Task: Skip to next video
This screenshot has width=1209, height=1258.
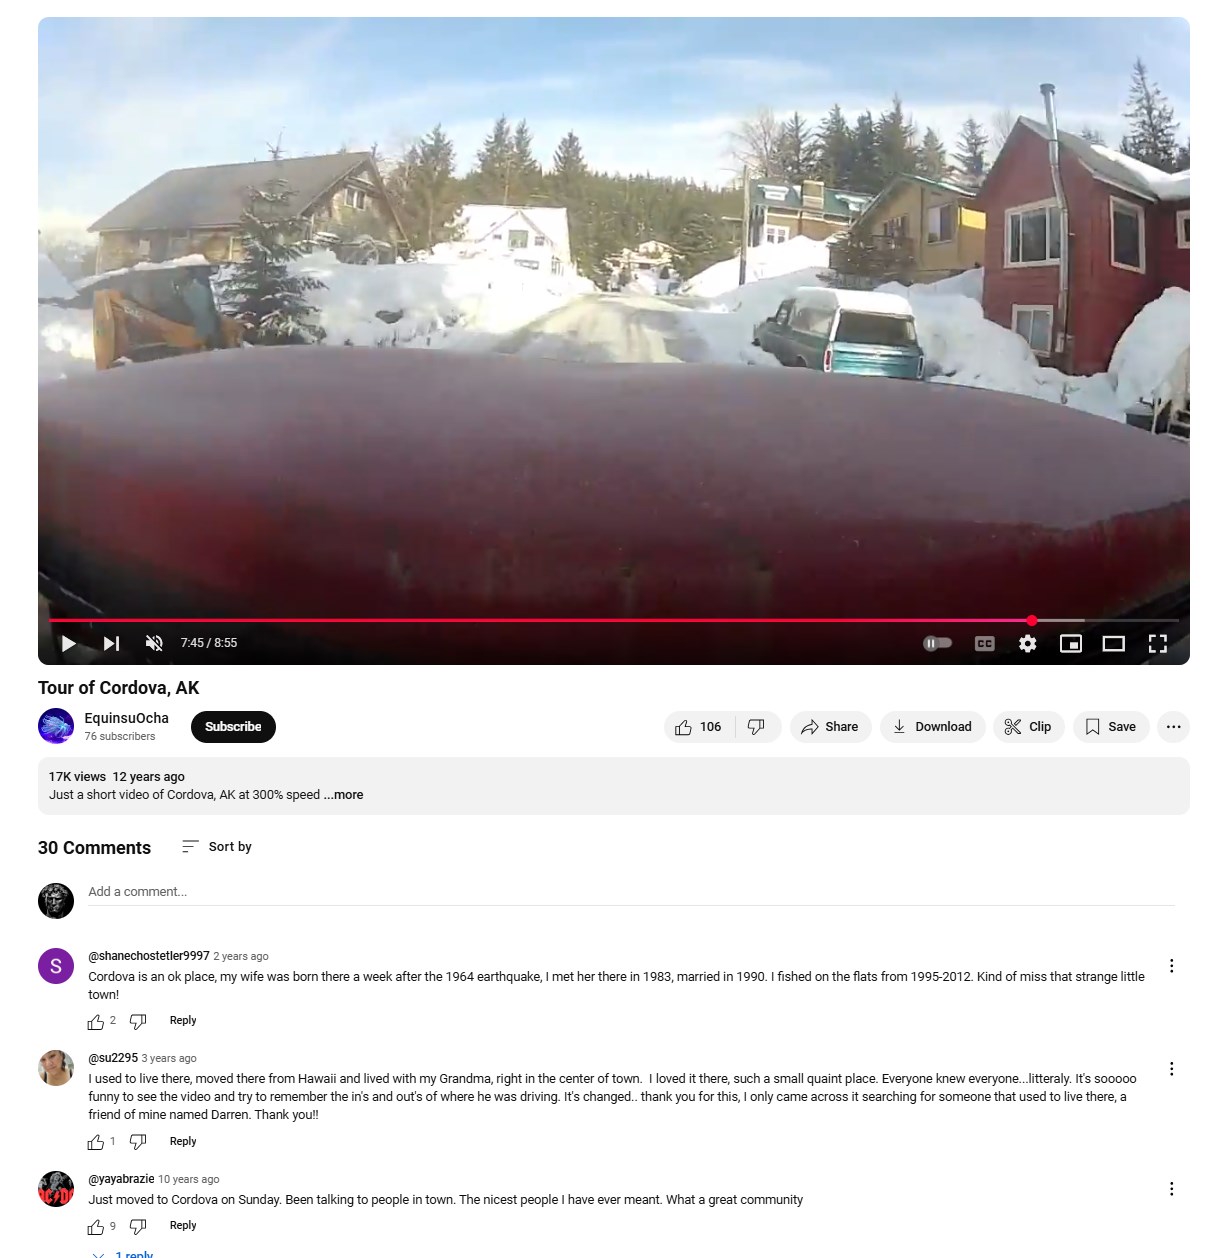Action: coord(111,643)
